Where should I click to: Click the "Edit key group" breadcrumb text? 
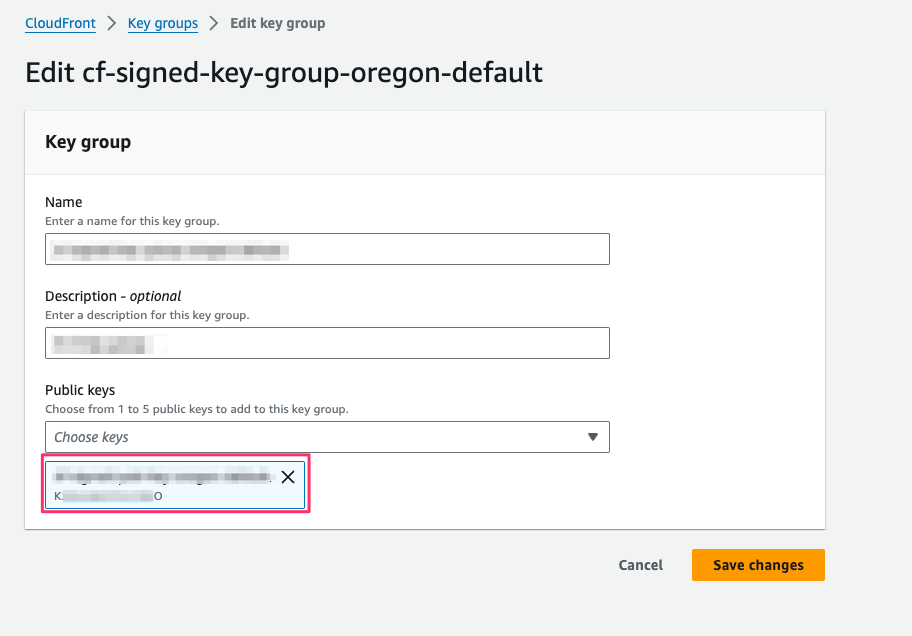coord(277,23)
